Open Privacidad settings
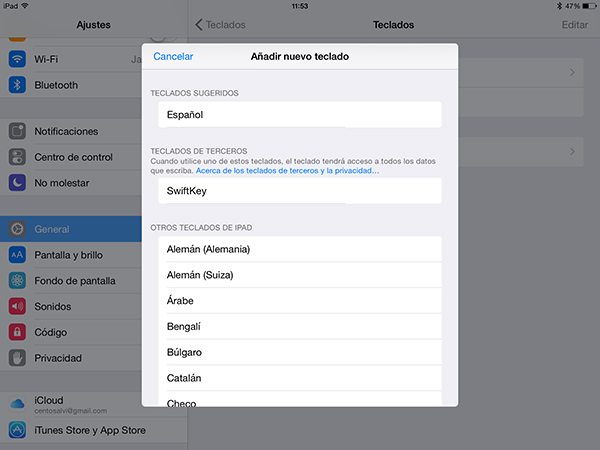The width and height of the screenshot is (600, 450). [71, 358]
